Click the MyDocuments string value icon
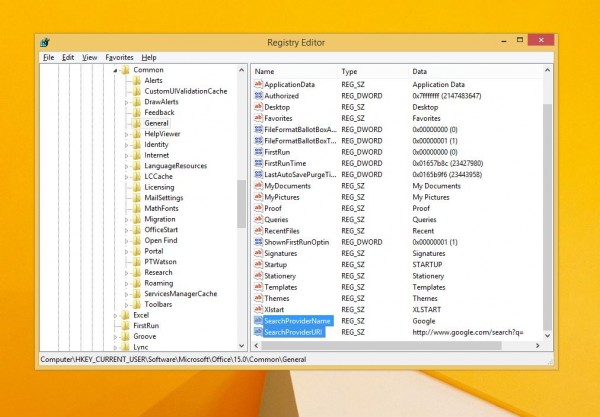The width and height of the screenshot is (600, 417). [x=258, y=186]
